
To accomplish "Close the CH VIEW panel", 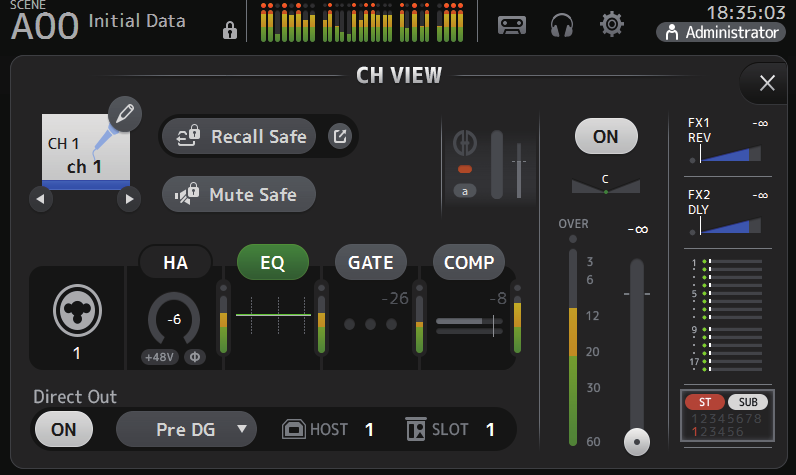I will [x=767, y=83].
